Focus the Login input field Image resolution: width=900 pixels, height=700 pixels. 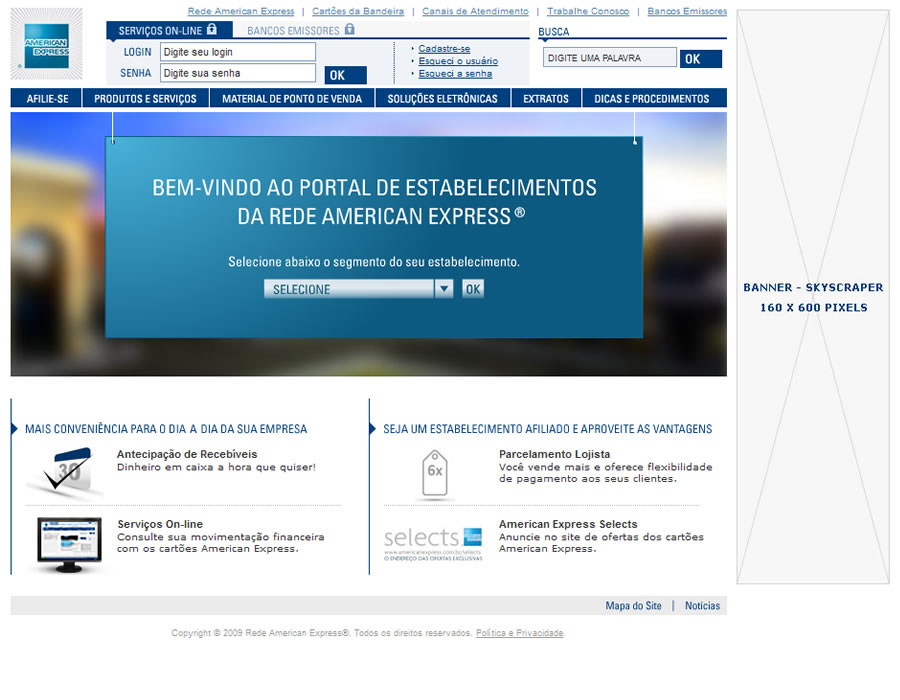(238, 52)
